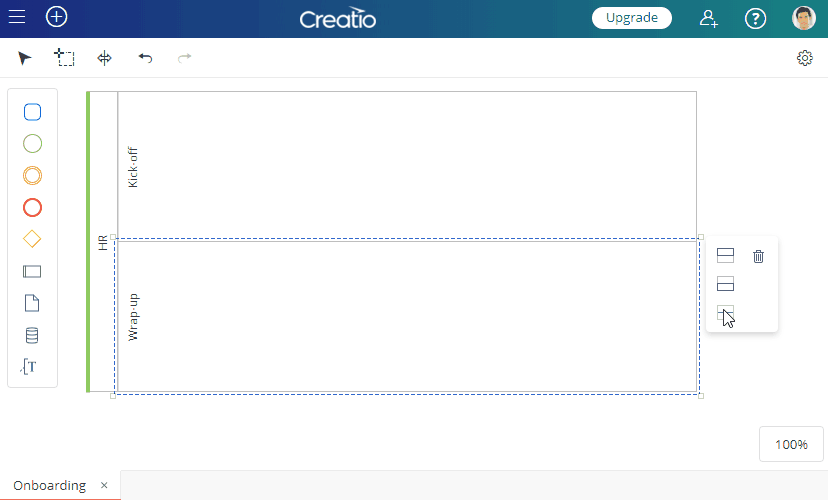This screenshot has height=500, width=828.
Task: Select the Kick-off lane label
Action: [133, 167]
